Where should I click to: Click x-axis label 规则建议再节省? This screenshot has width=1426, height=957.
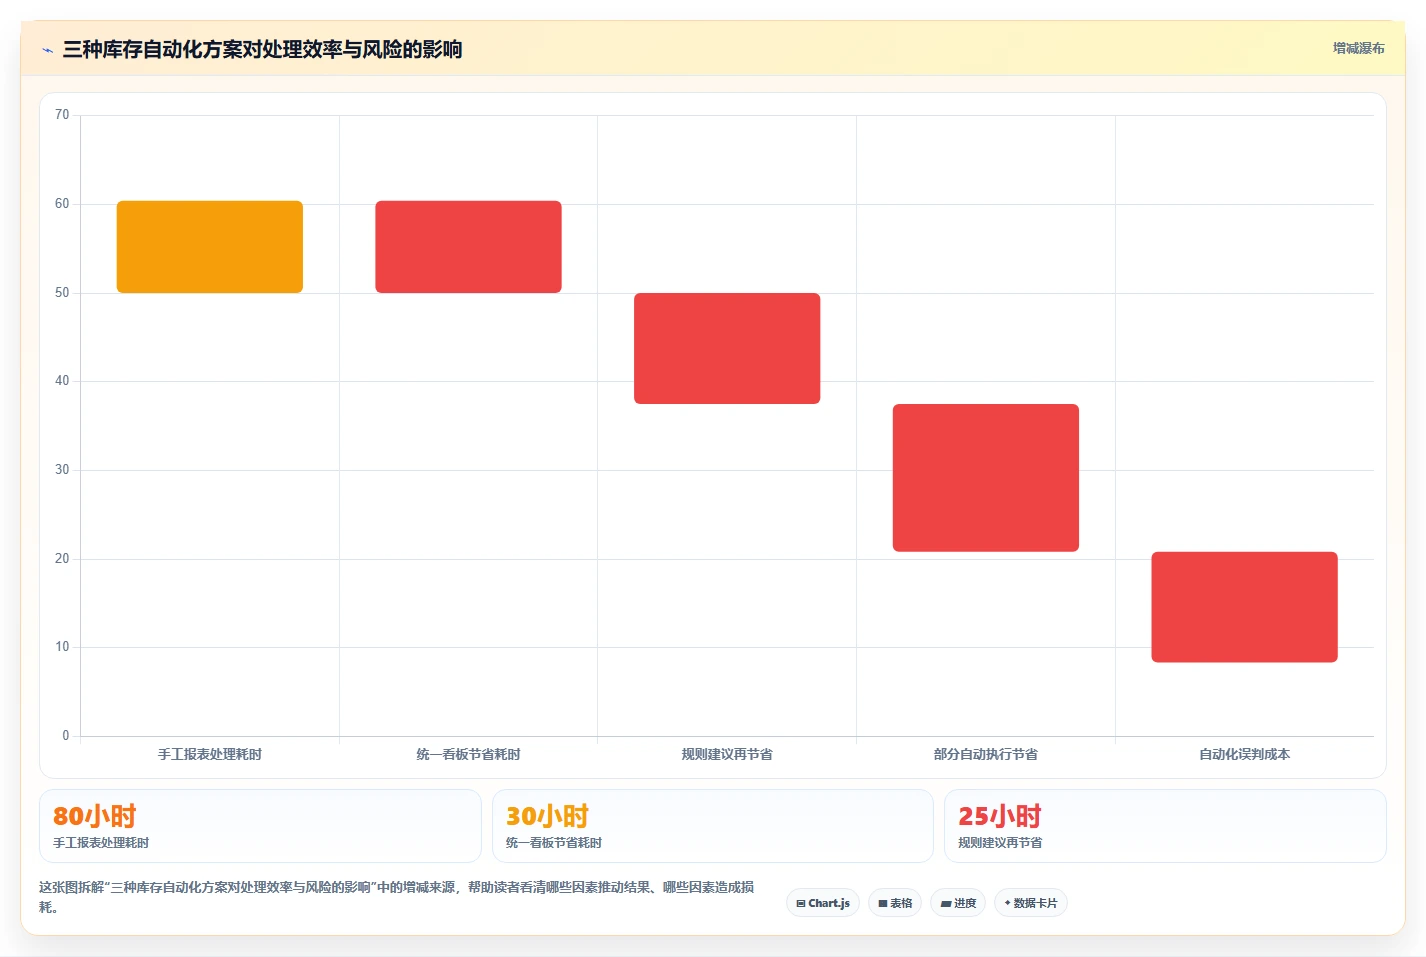coord(727,754)
